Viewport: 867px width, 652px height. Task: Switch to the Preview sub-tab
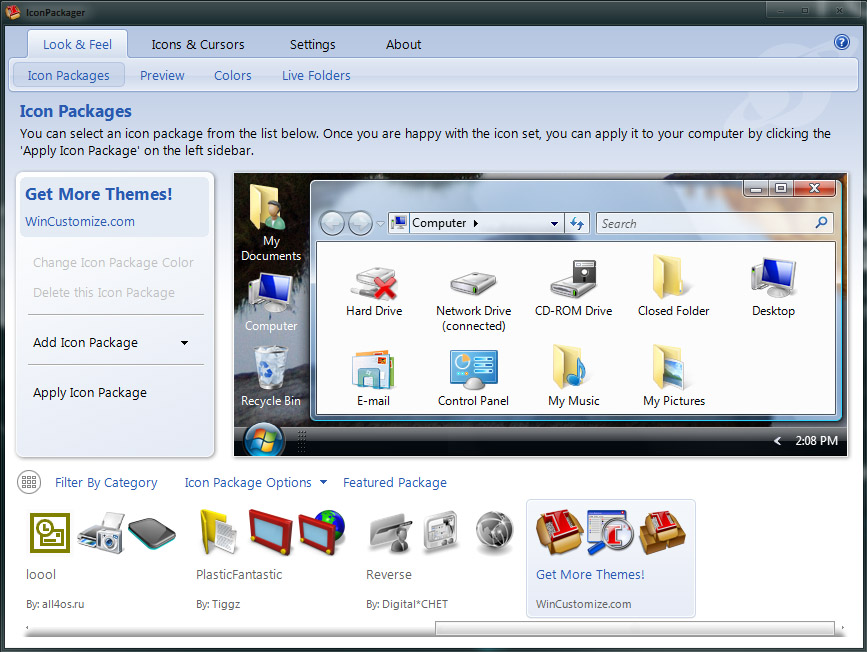[162, 75]
